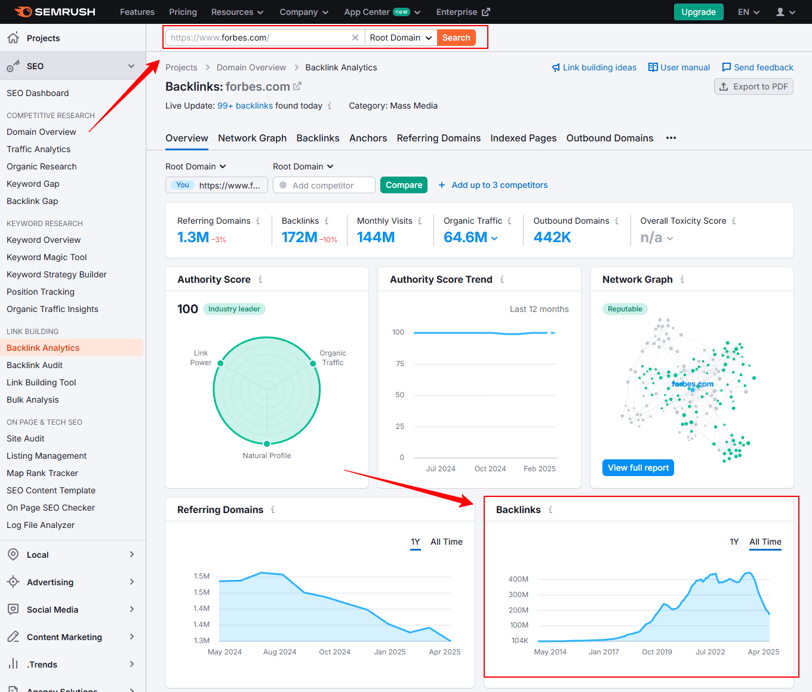
Task: Click info icon beside Network Graph title
Action: pyautogui.click(x=682, y=280)
